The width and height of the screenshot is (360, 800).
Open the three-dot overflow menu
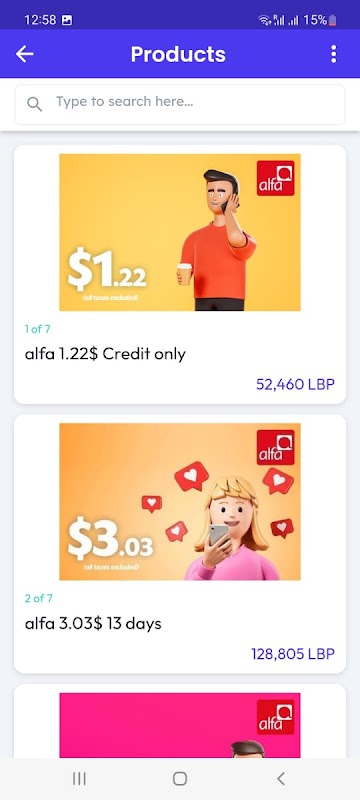pos(333,54)
